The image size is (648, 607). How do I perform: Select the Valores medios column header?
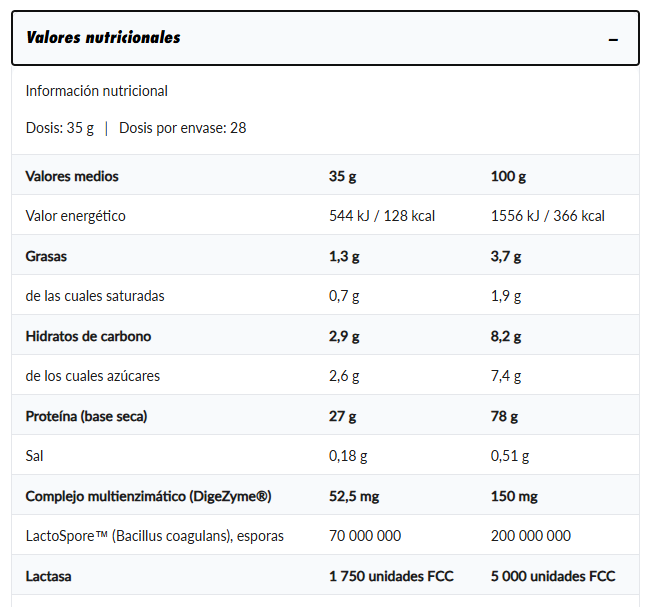coord(72,176)
